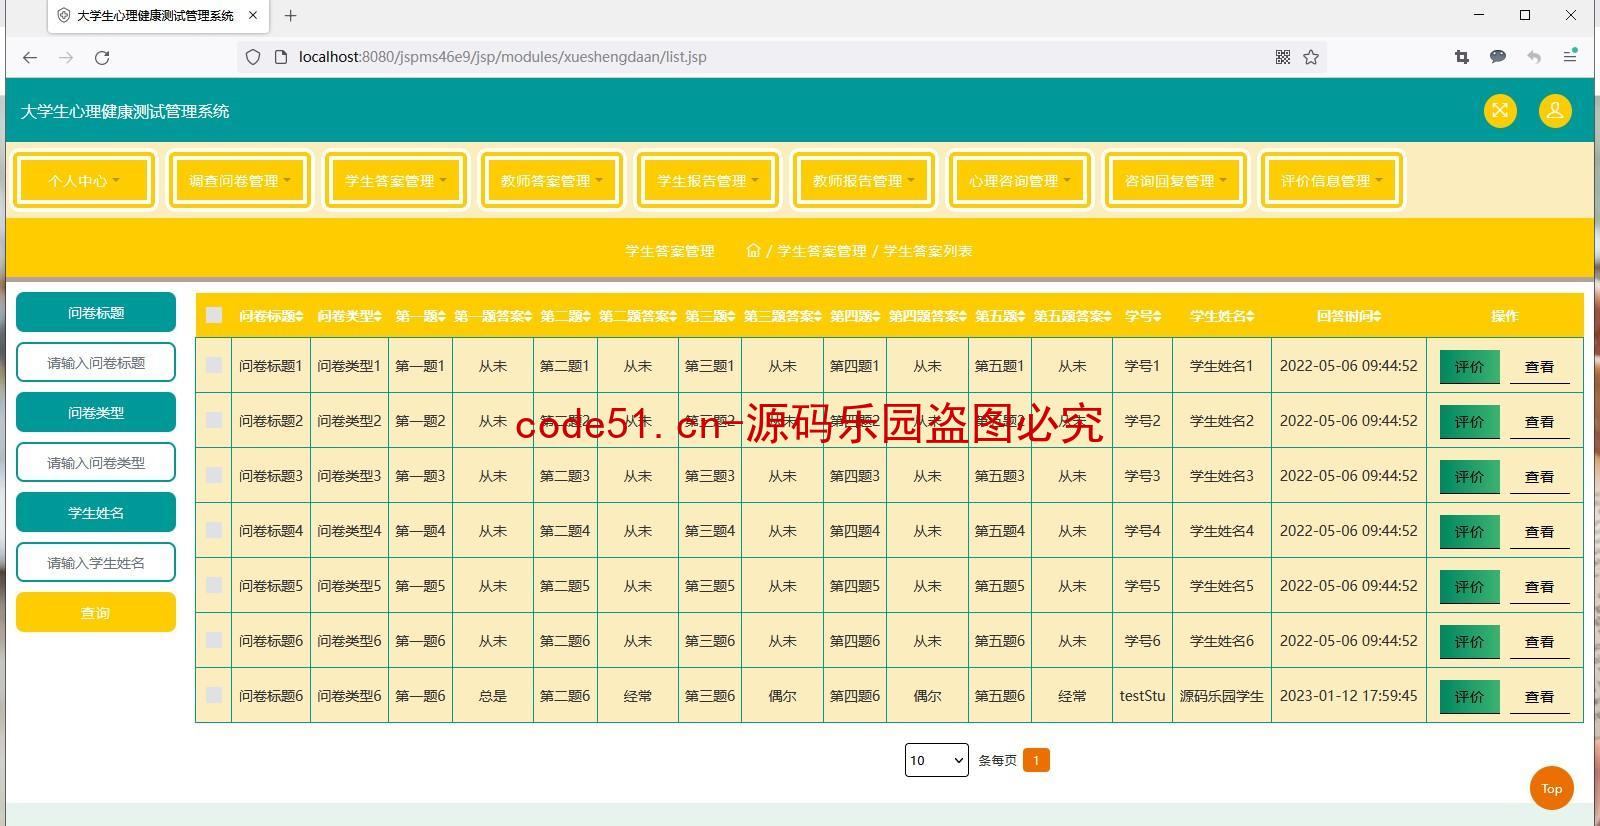Click the 大学生心理健康测试管理系统 header title
This screenshot has height=826, width=1600.
[x=125, y=111]
